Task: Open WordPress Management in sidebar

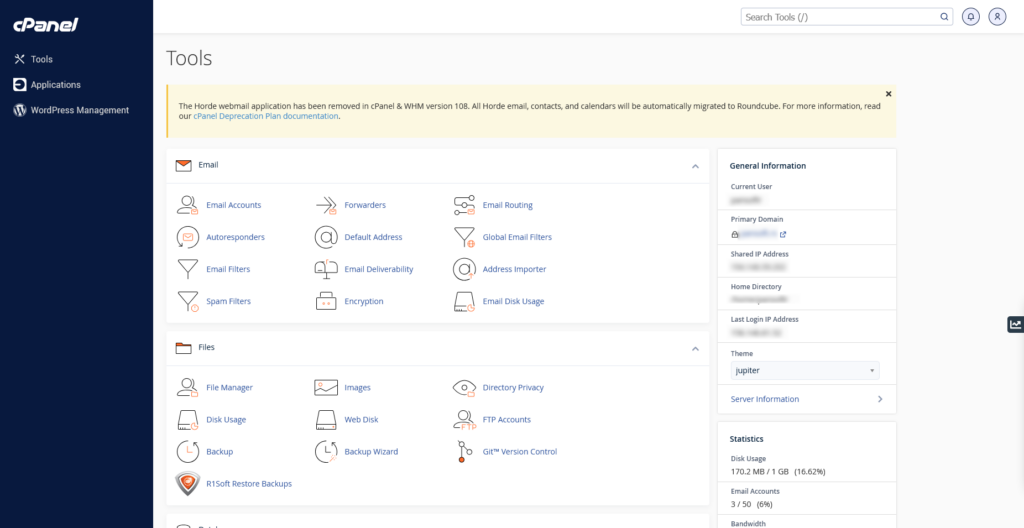Action: pos(79,110)
